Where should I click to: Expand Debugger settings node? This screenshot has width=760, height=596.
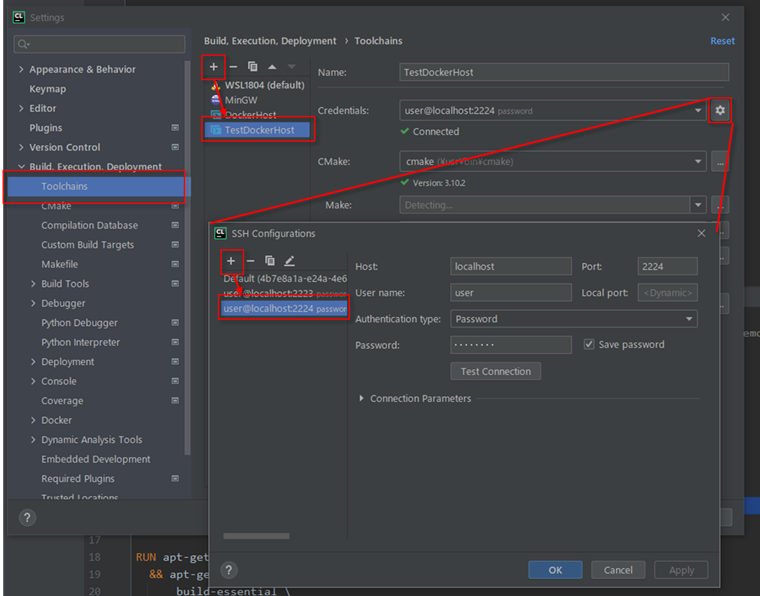[x=33, y=303]
